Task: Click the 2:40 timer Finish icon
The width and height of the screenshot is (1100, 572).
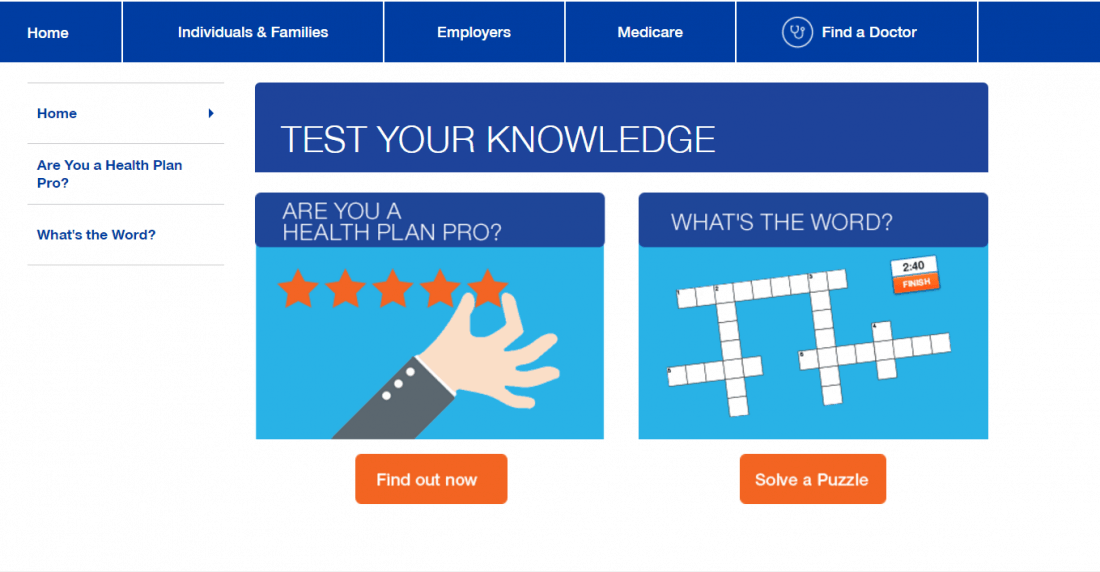Action: [915, 274]
